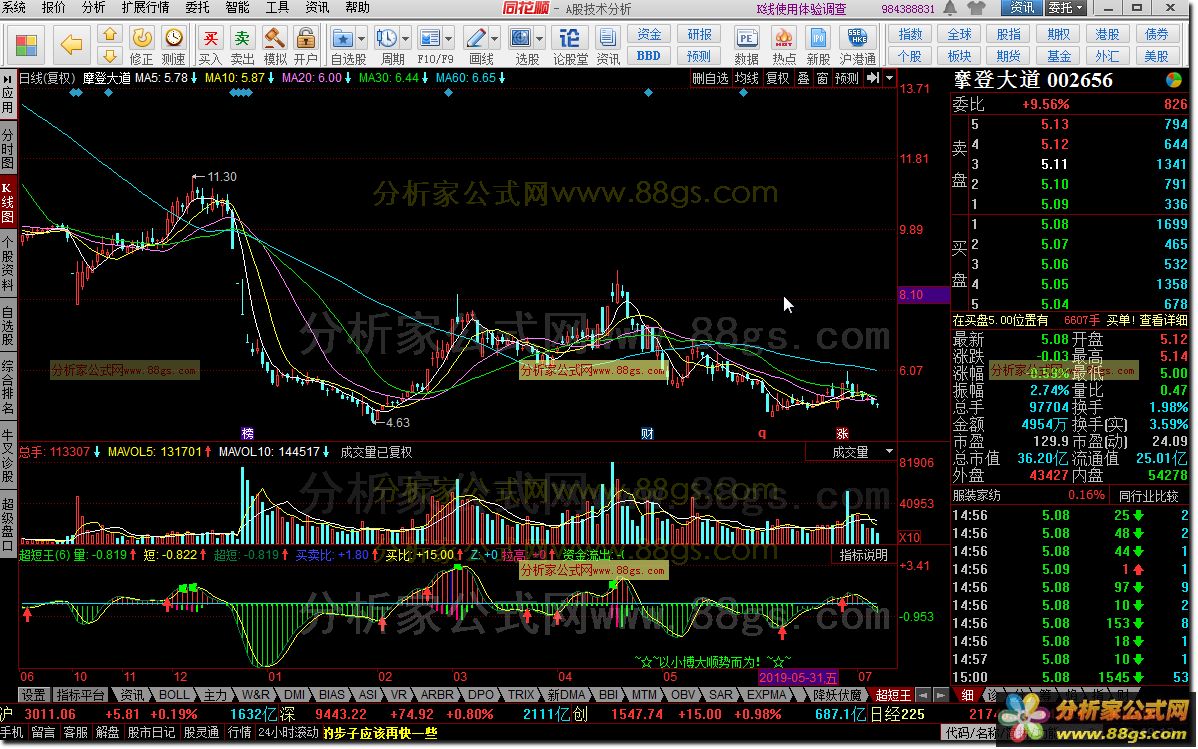The width and height of the screenshot is (1198, 749).
Task: Select the 画线 pencil drawing tool
Action: (x=476, y=38)
